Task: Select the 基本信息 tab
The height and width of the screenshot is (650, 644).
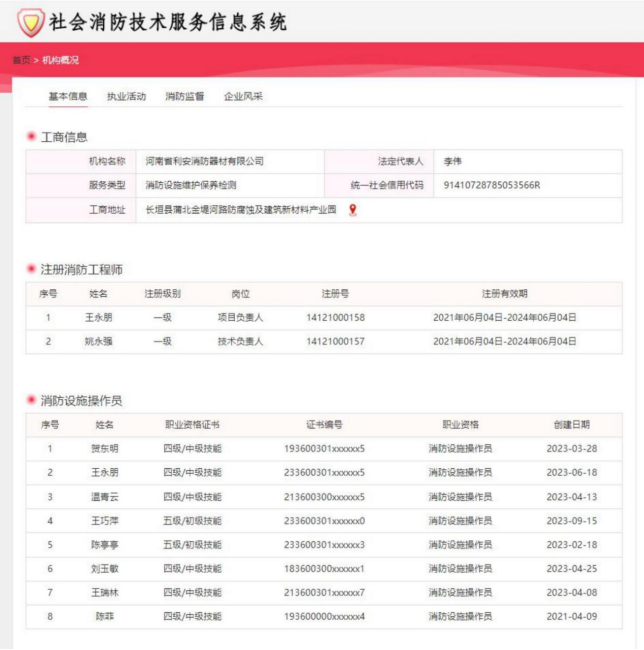Action: pyautogui.click(x=68, y=97)
